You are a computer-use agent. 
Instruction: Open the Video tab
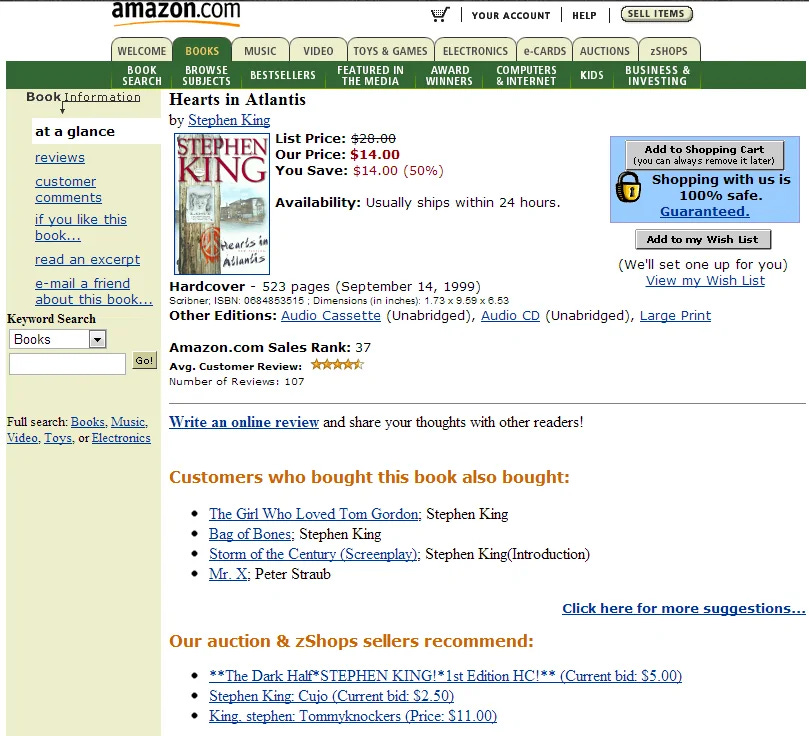(x=318, y=51)
